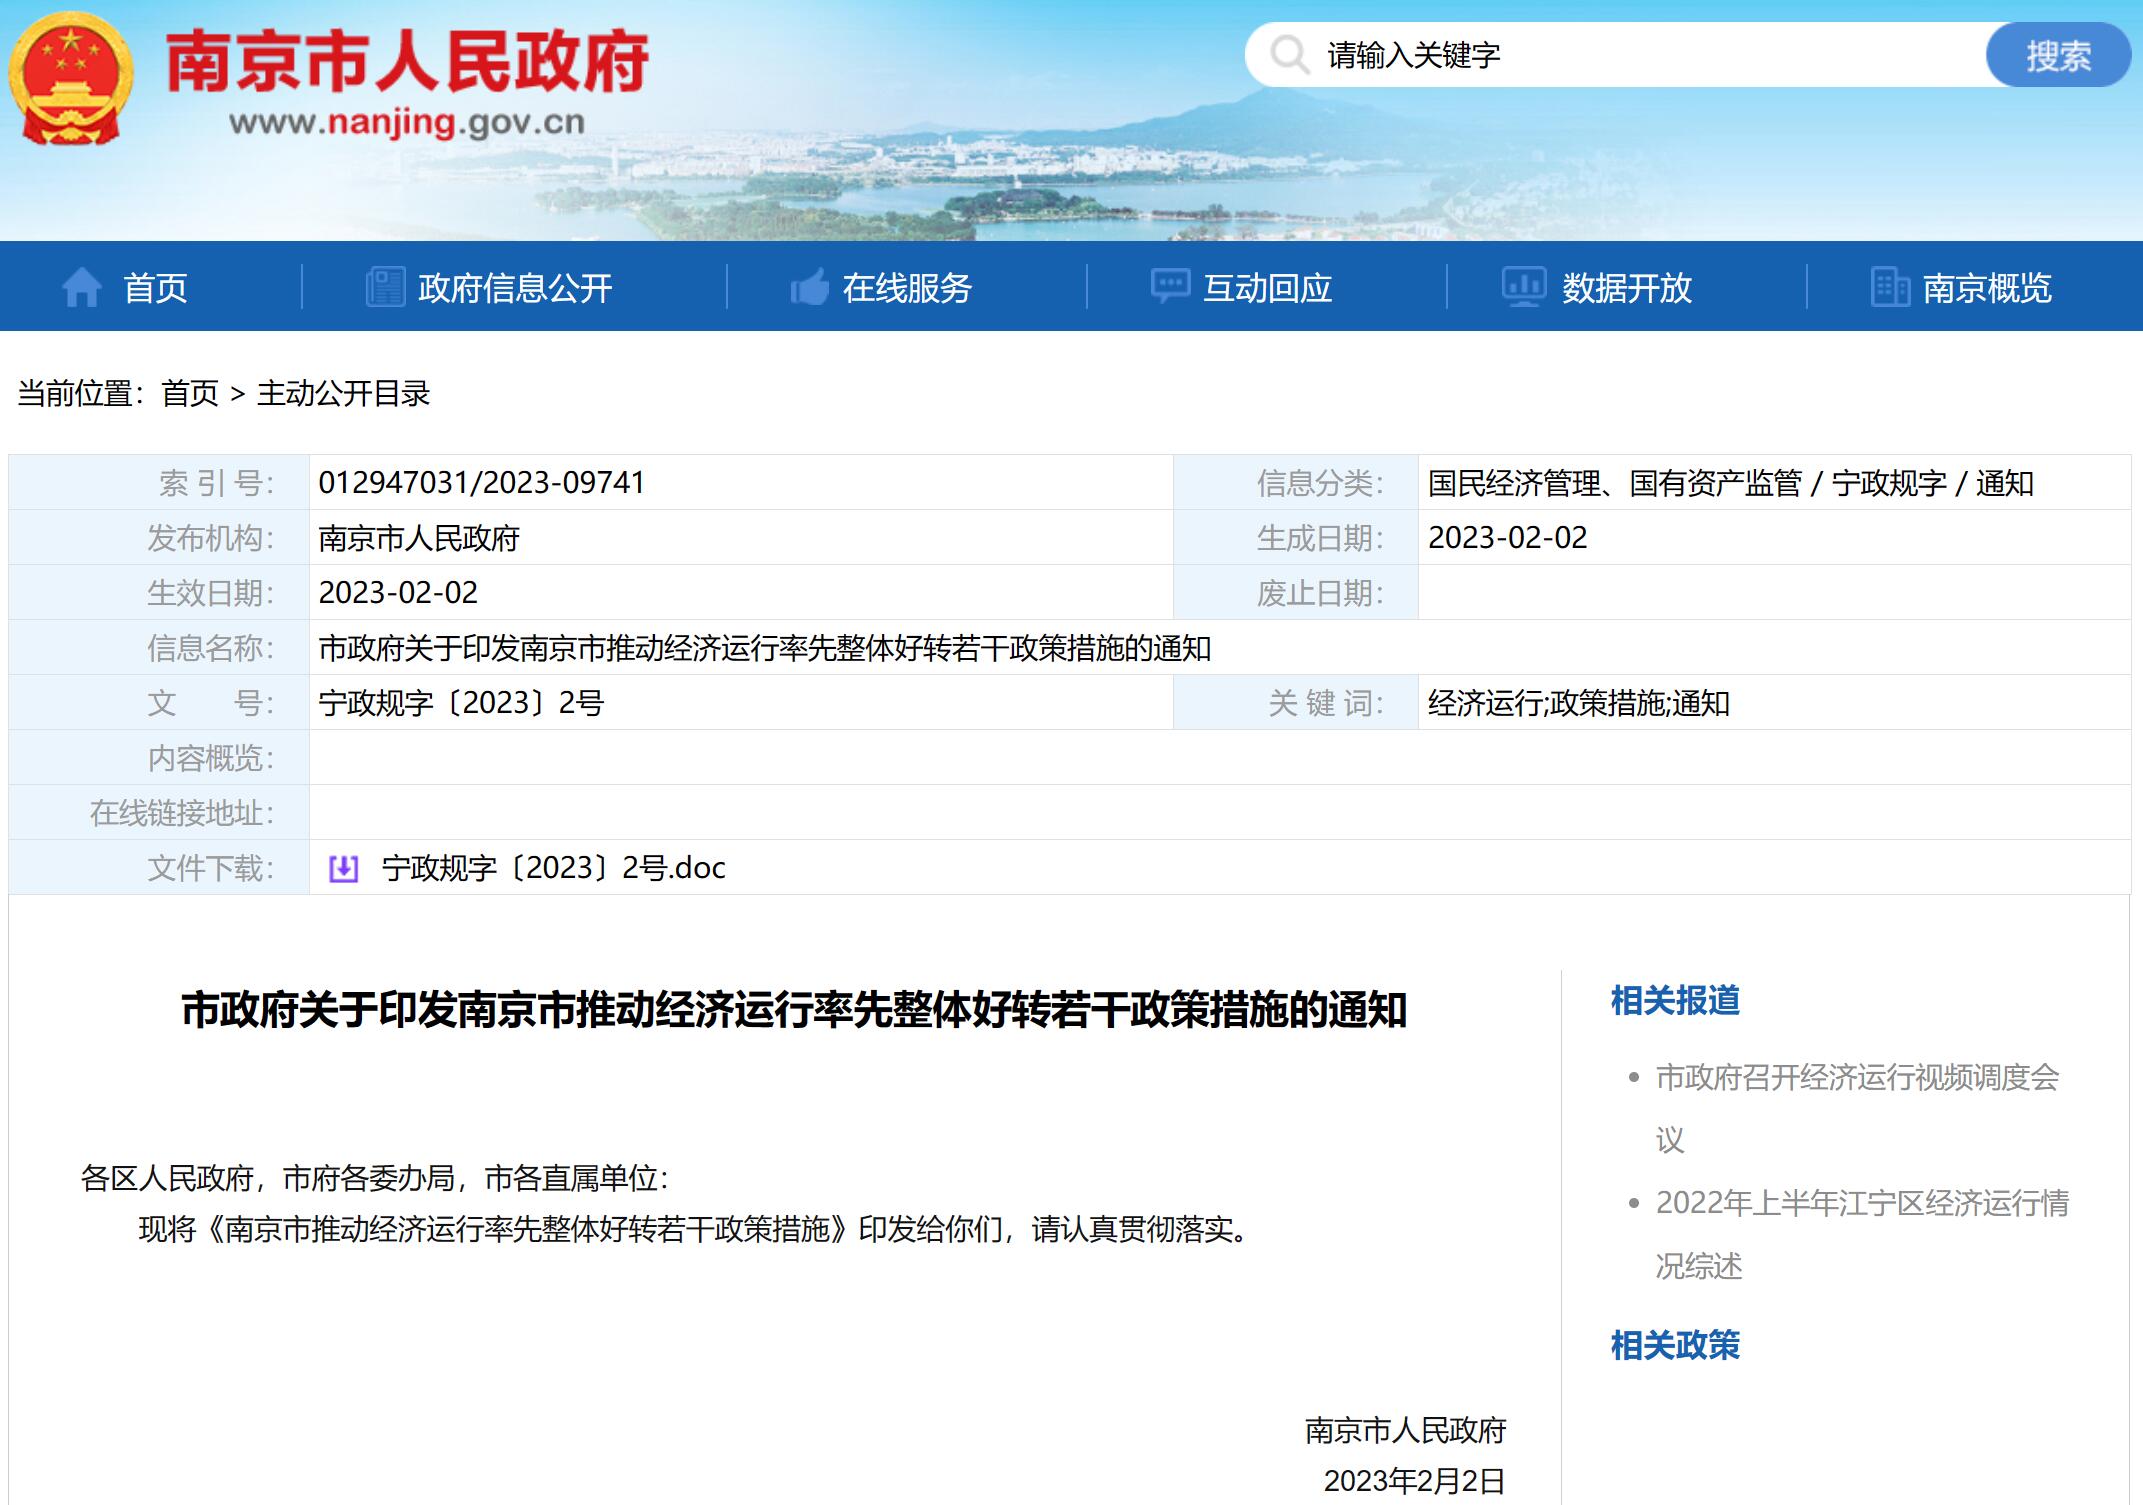The width and height of the screenshot is (2143, 1505).
Task: Click the thumbs-up icon beside 在线服务
Action: [810, 288]
